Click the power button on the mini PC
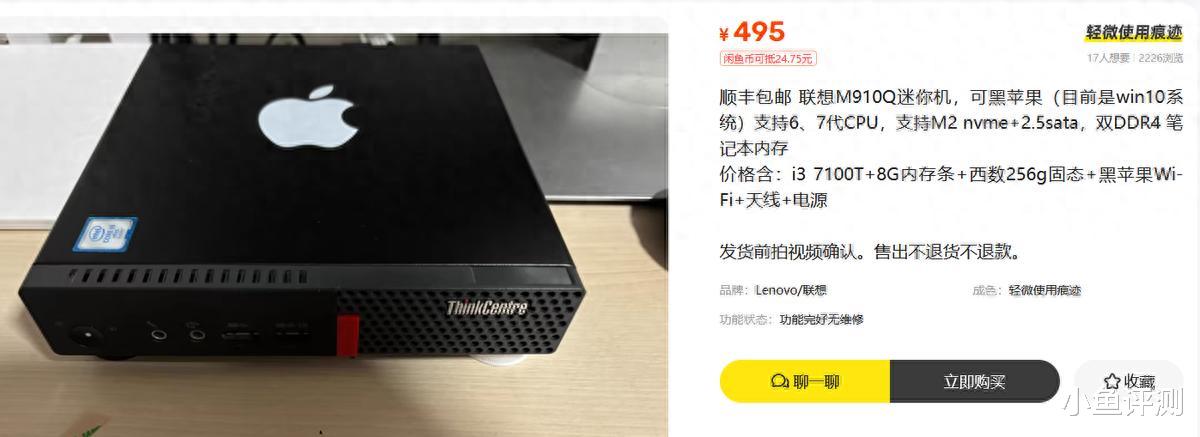Viewport: 1200px width, 437px height. (86, 334)
